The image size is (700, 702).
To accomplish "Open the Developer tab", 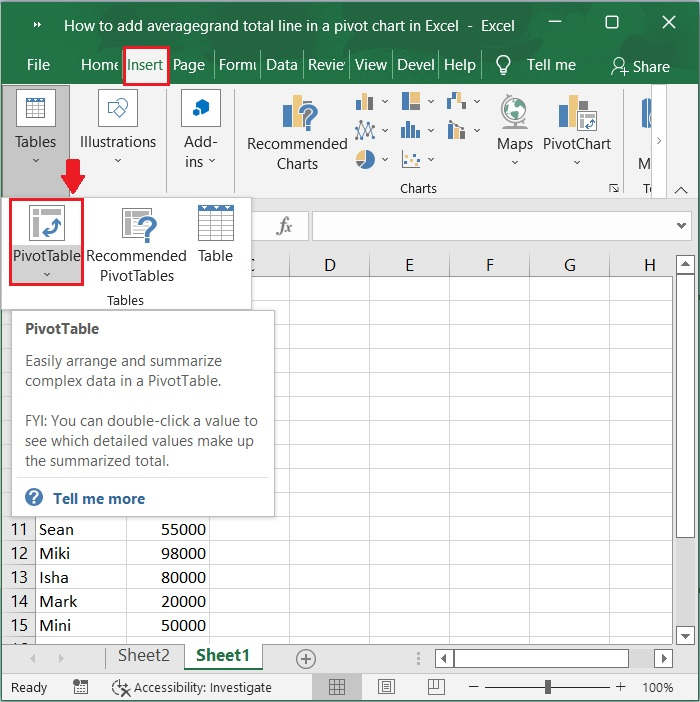I will coord(416,65).
